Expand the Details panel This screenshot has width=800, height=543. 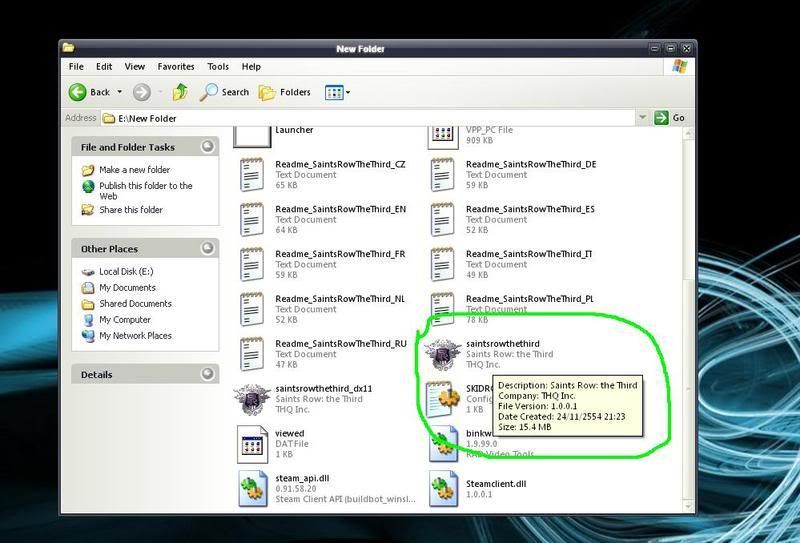click(x=207, y=374)
